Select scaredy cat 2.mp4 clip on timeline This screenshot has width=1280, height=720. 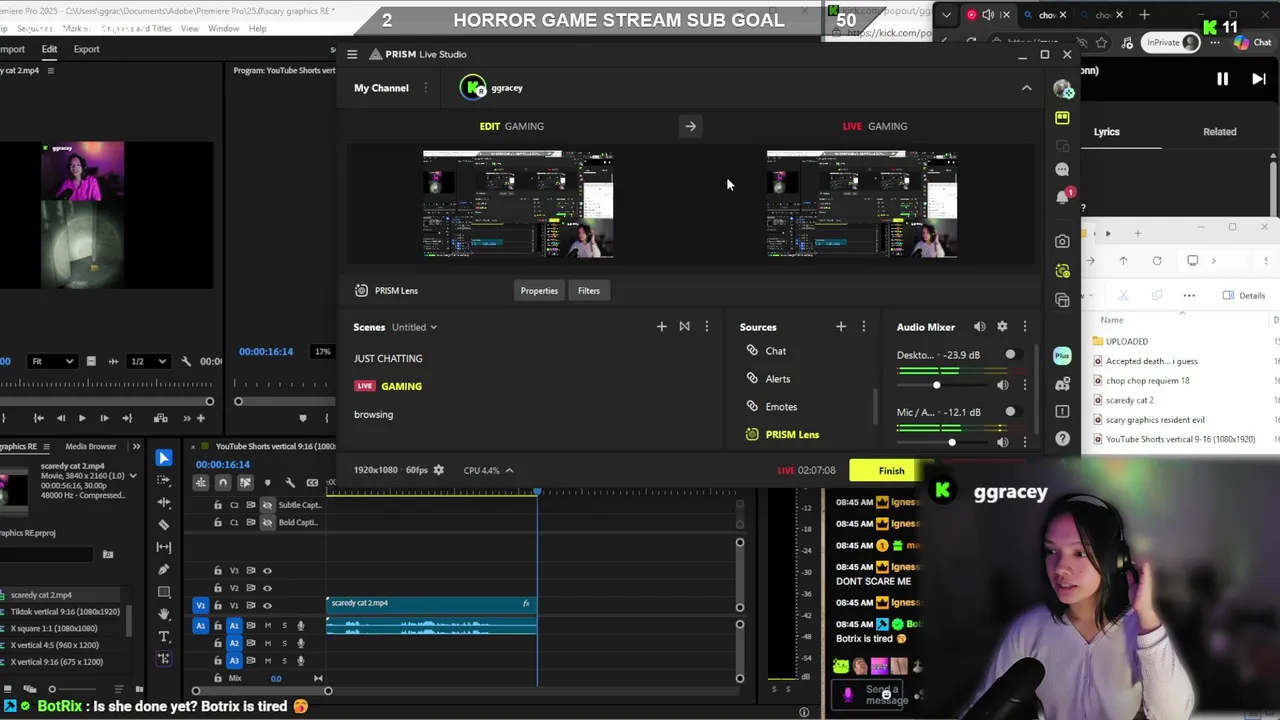pyautogui.click(x=431, y=604)
